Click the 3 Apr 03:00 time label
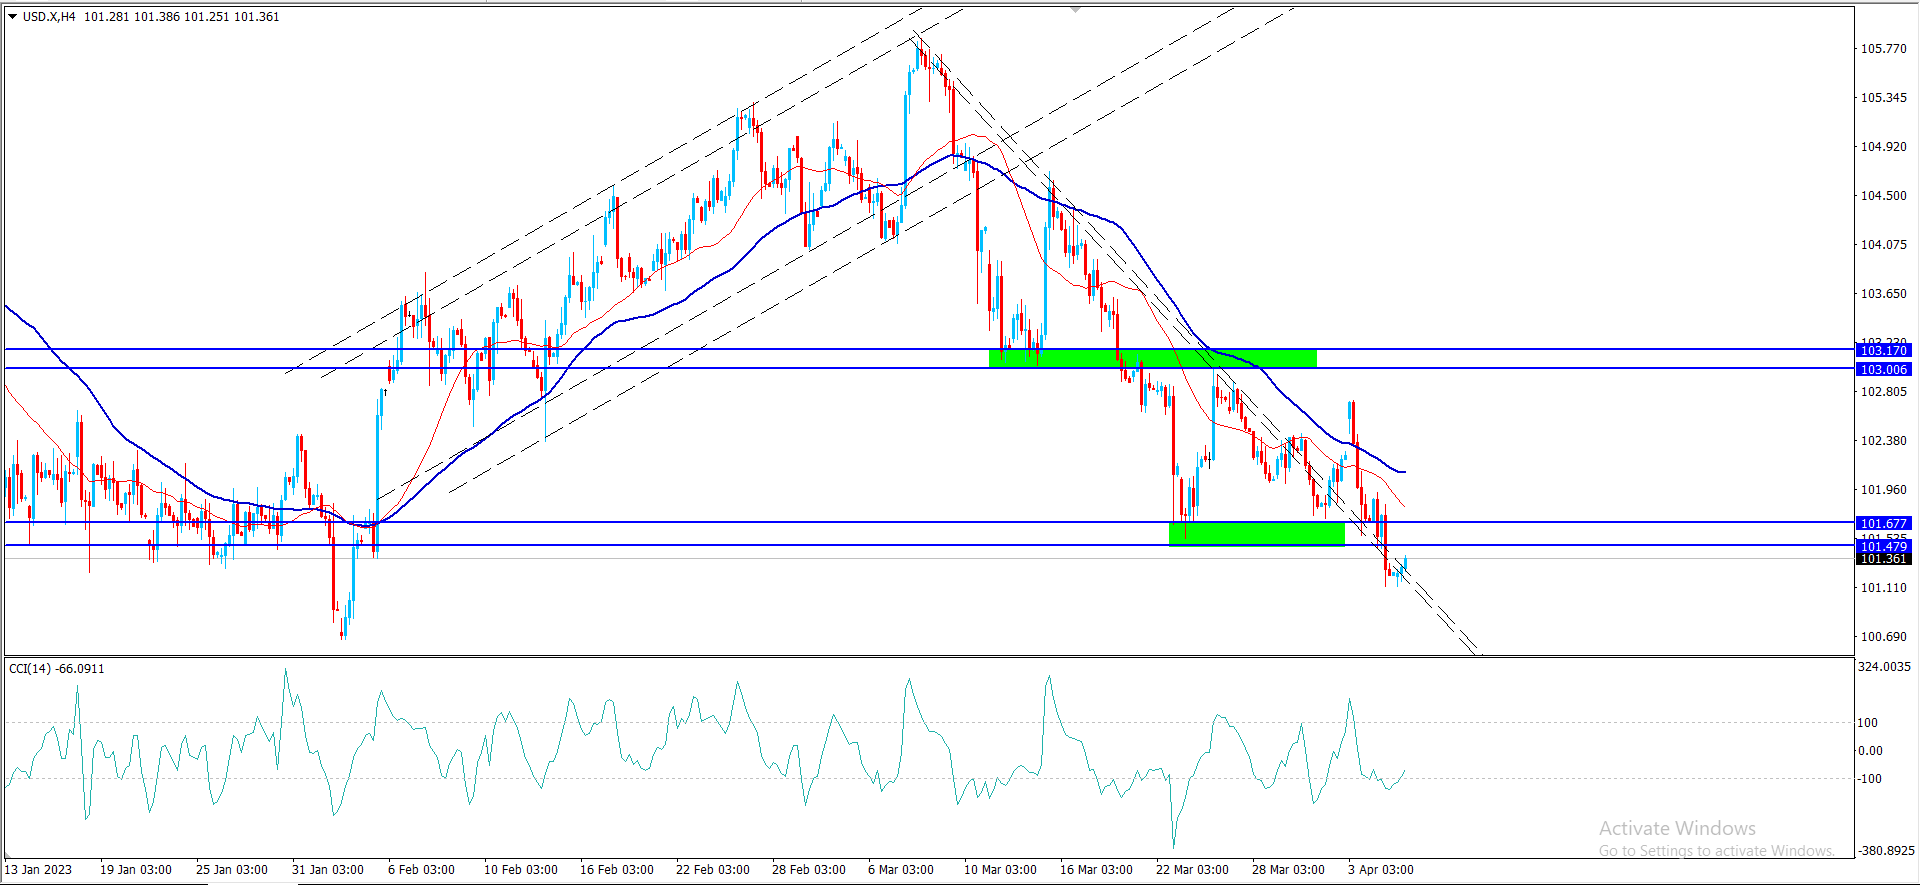Viewport: 1920px width, 885px height. pyautogui.click(x=1380, y=869)
